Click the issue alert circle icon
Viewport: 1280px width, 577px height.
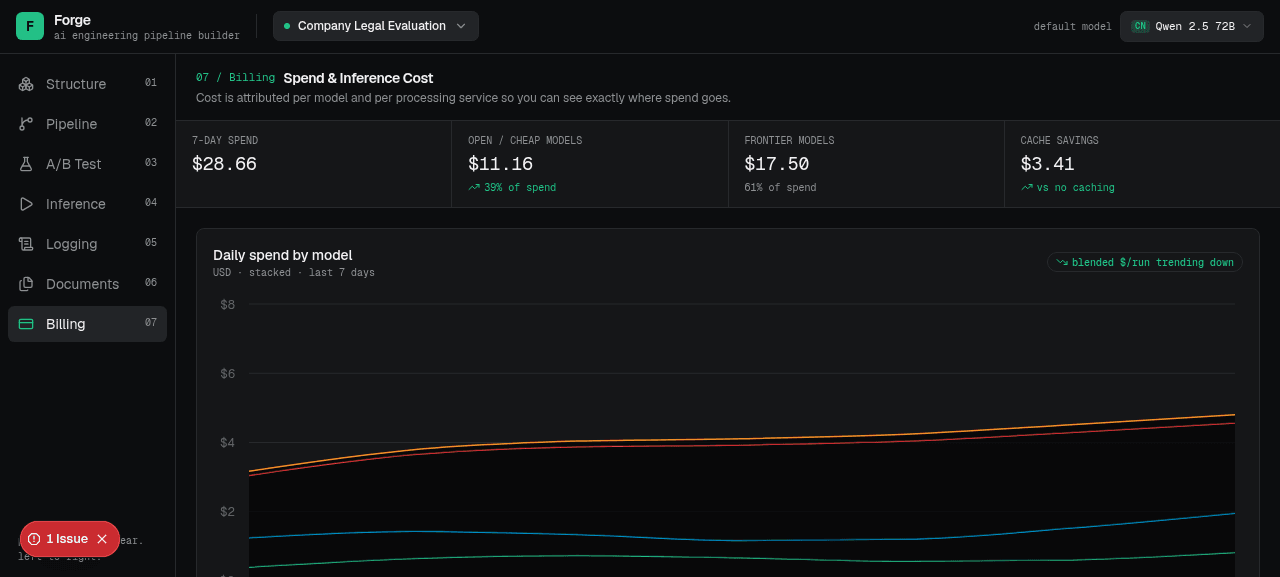point(34,539)
